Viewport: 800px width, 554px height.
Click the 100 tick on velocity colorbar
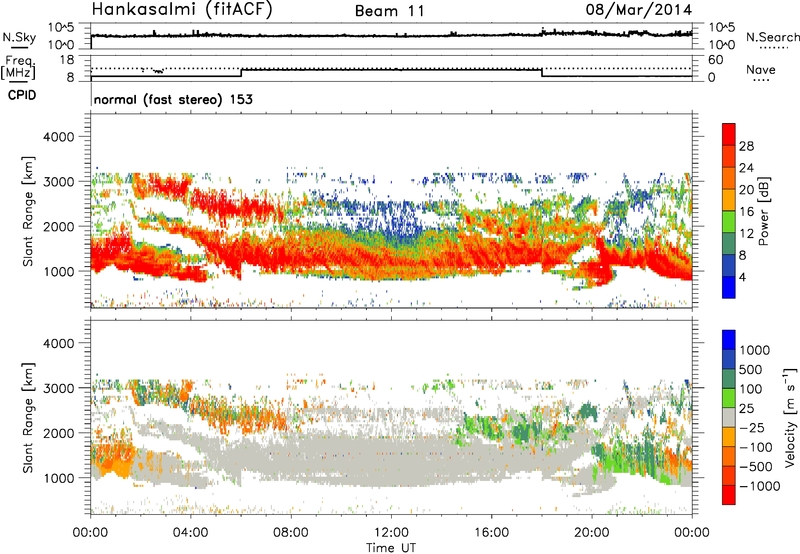751,389
